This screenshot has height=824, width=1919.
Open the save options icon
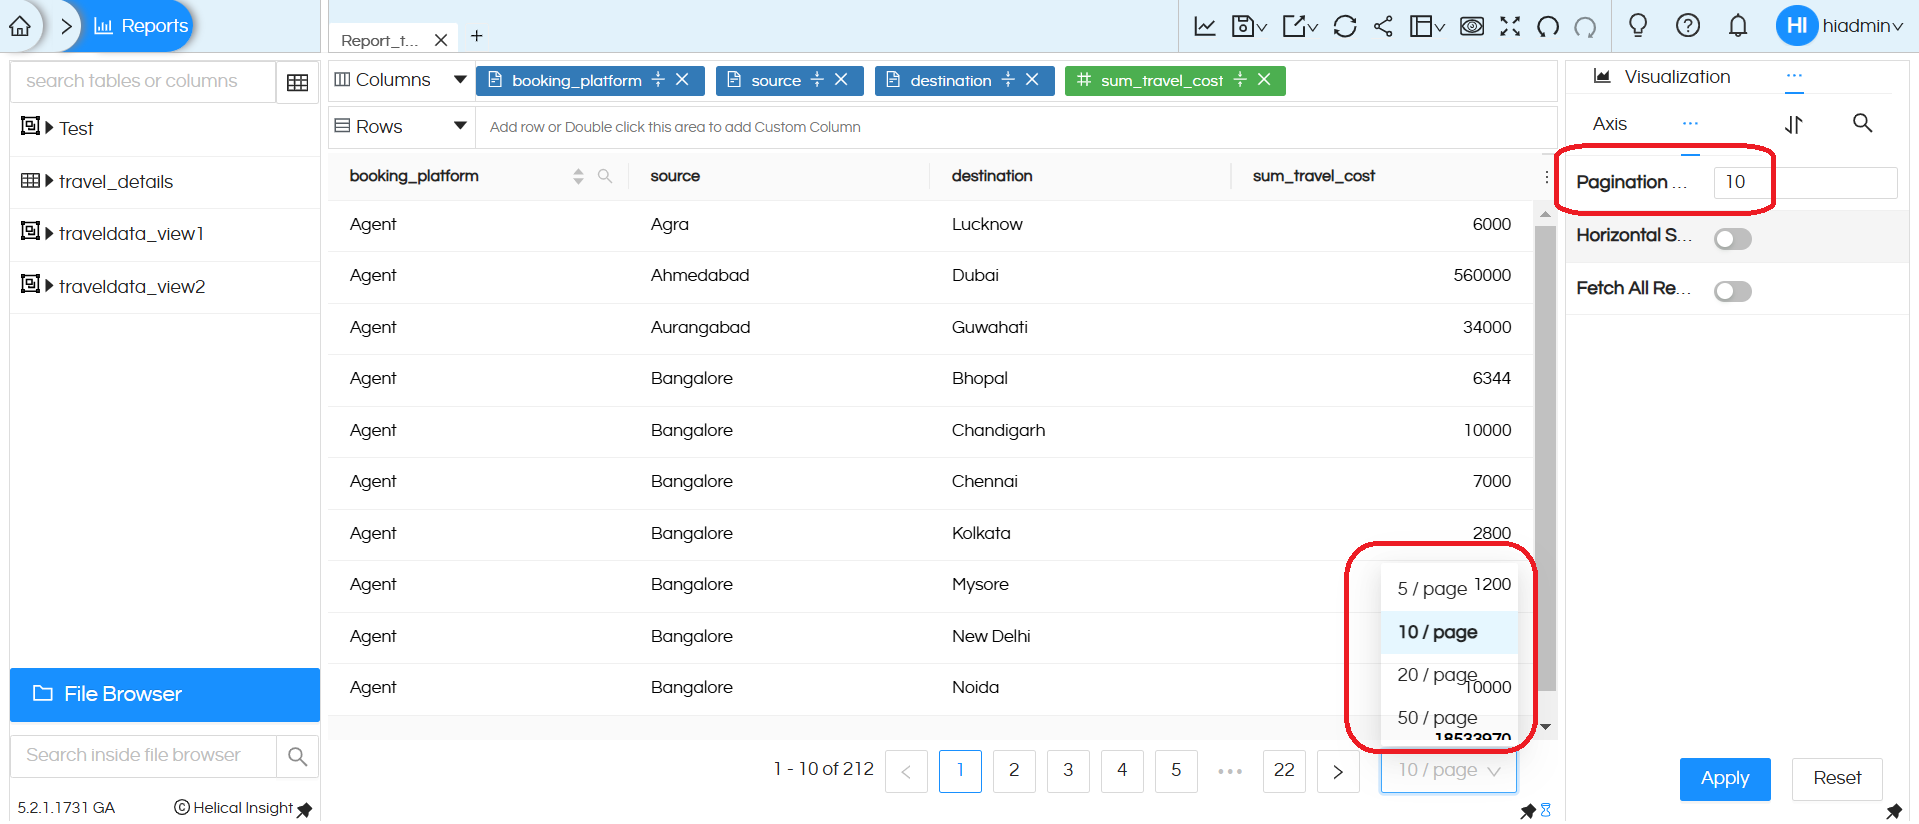1249,26
